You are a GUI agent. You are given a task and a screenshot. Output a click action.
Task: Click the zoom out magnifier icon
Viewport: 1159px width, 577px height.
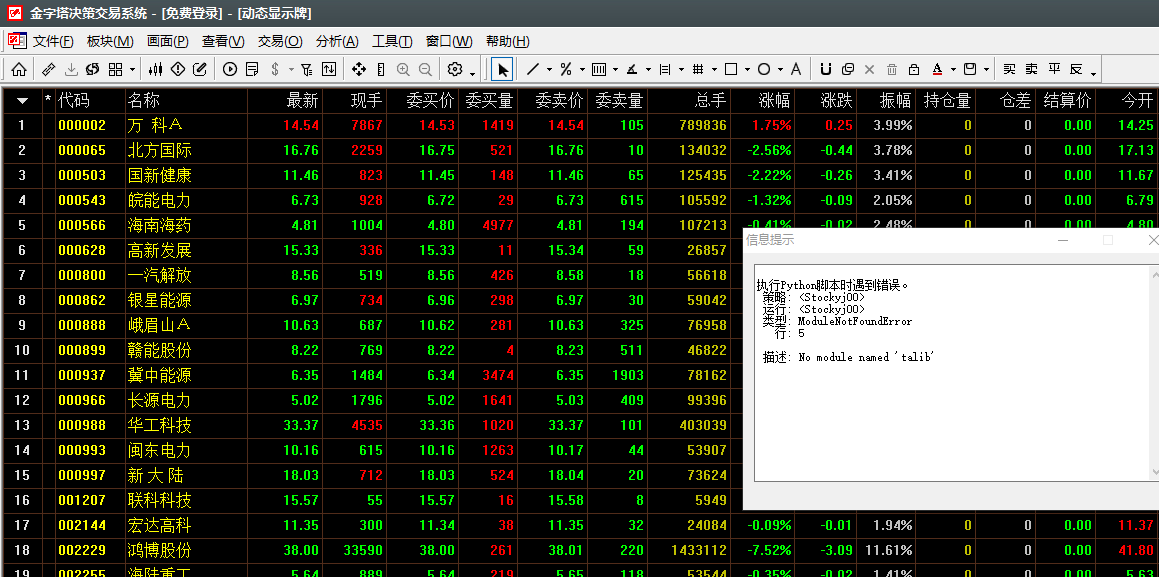[x=425, y=69]
